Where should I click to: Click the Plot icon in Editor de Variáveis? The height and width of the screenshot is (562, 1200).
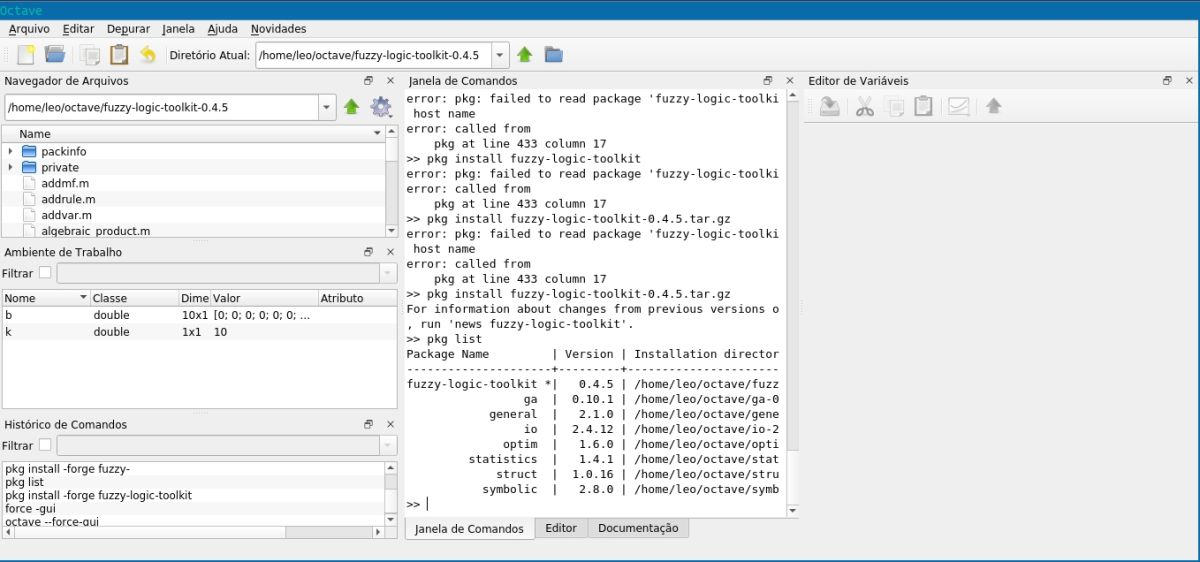point(958,106)
